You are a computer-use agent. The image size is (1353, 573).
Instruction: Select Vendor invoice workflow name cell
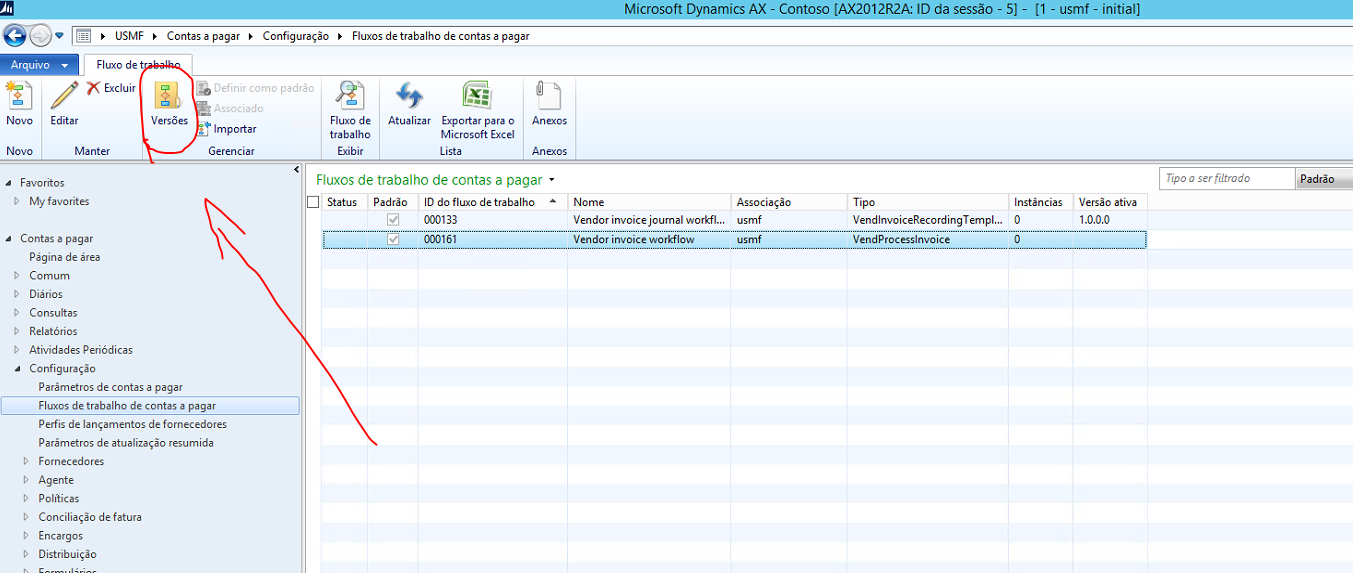pos(649,239)
